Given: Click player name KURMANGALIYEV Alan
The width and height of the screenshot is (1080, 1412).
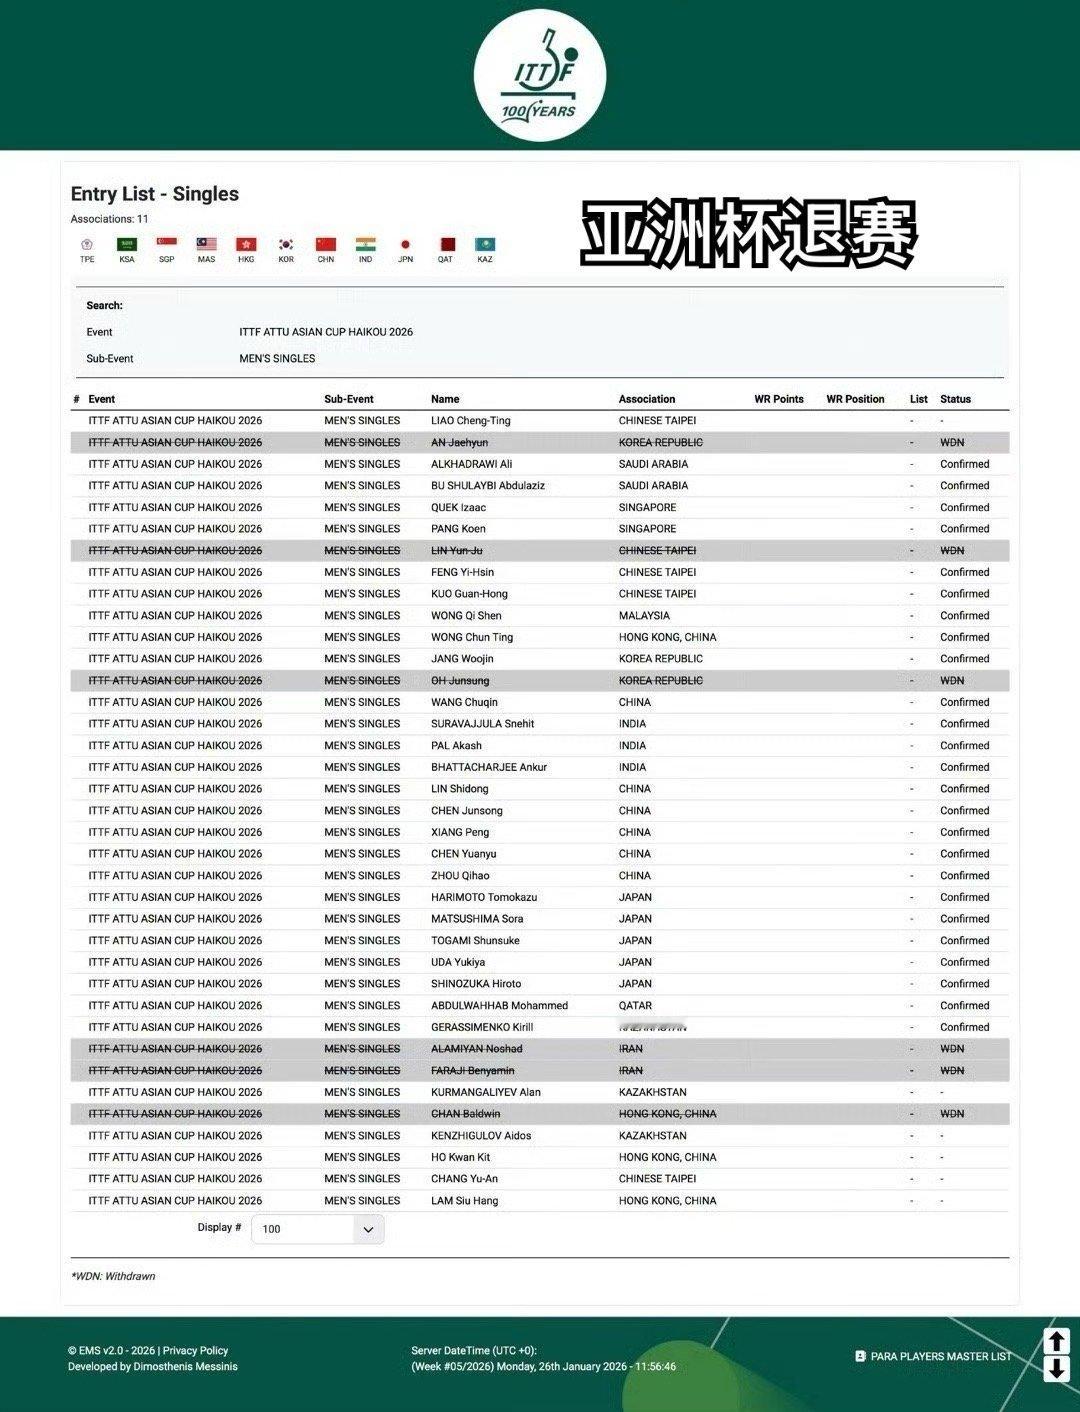Looking at the screenshot, I should [x=486, y=1092].
